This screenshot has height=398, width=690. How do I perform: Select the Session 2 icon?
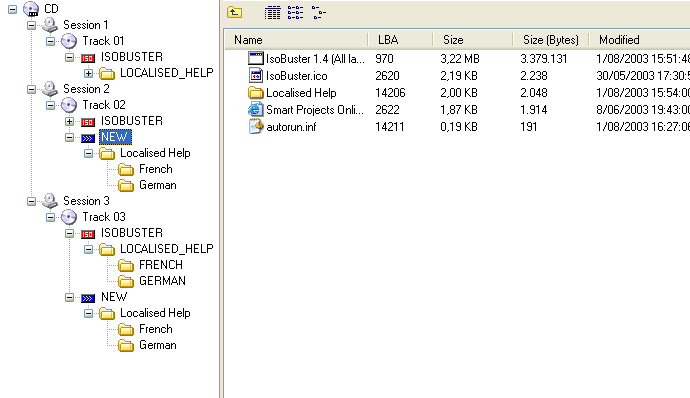[50, 89]
